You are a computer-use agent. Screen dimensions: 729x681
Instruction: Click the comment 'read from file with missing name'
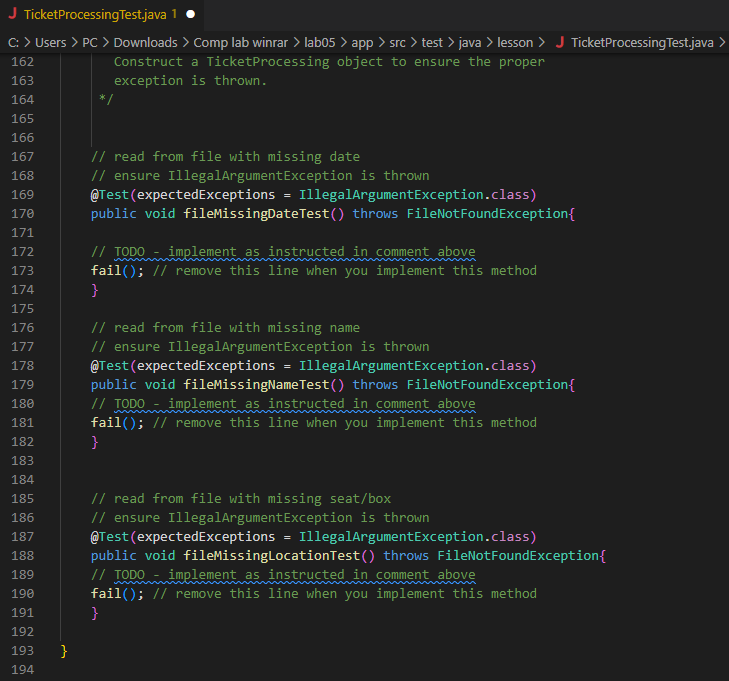[x=225, y=328]
